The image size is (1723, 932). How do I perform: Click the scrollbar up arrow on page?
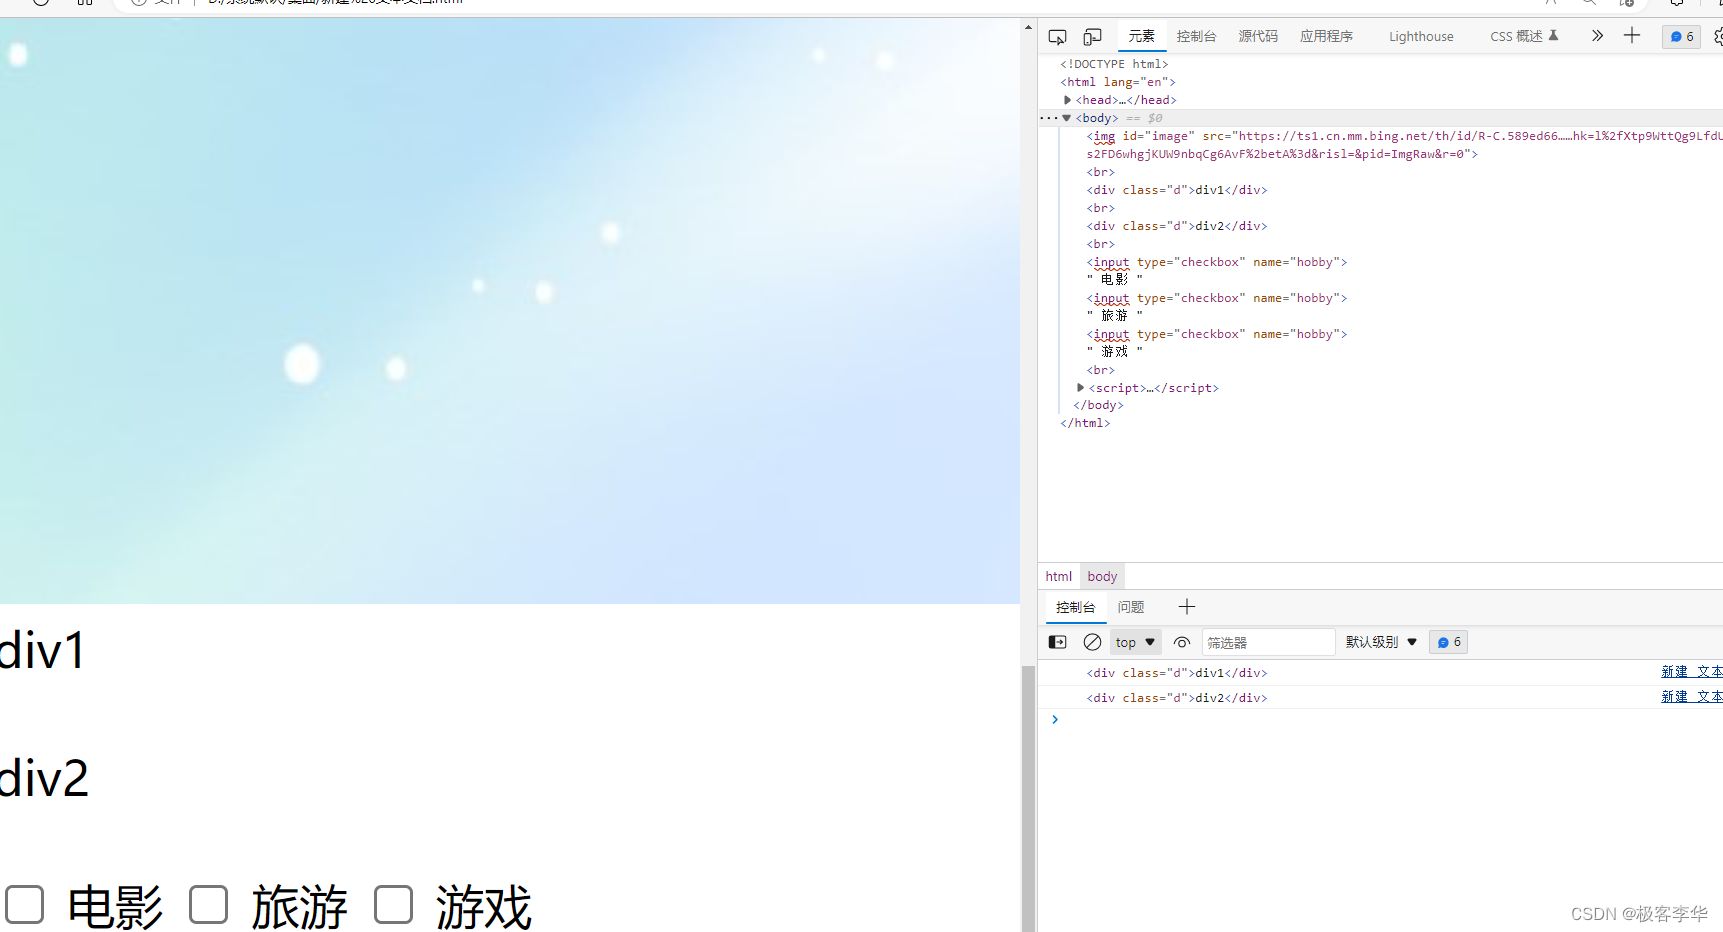(x=1028, y=28)
